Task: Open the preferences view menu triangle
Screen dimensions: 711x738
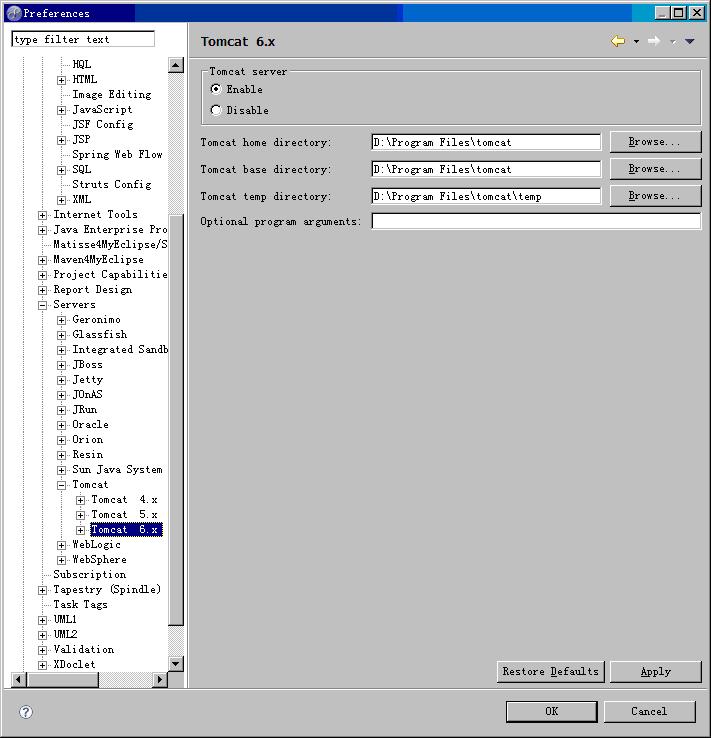Action: coord(689,41)
